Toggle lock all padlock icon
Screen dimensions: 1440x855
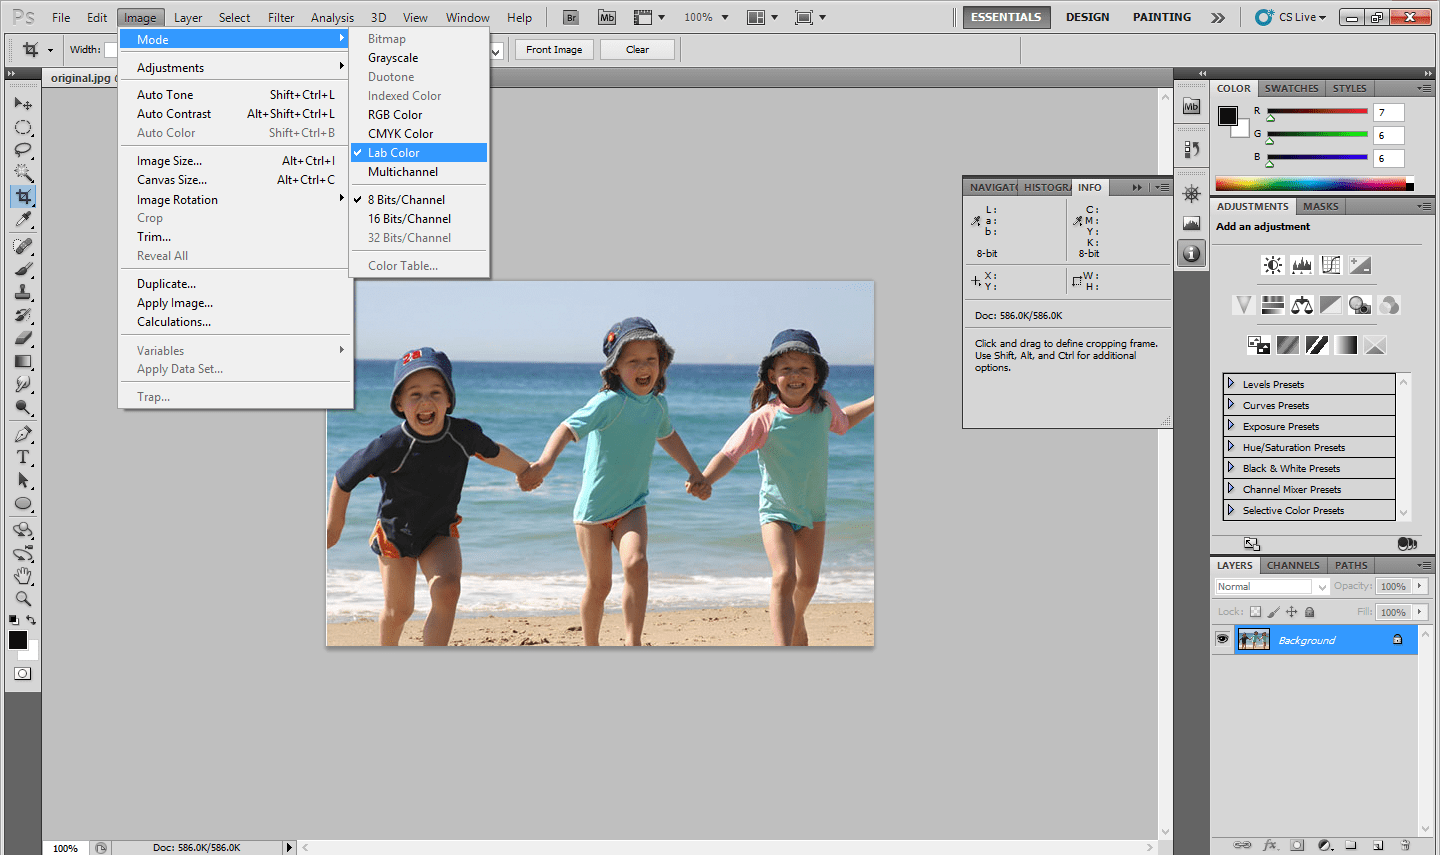click(1310, 612)
